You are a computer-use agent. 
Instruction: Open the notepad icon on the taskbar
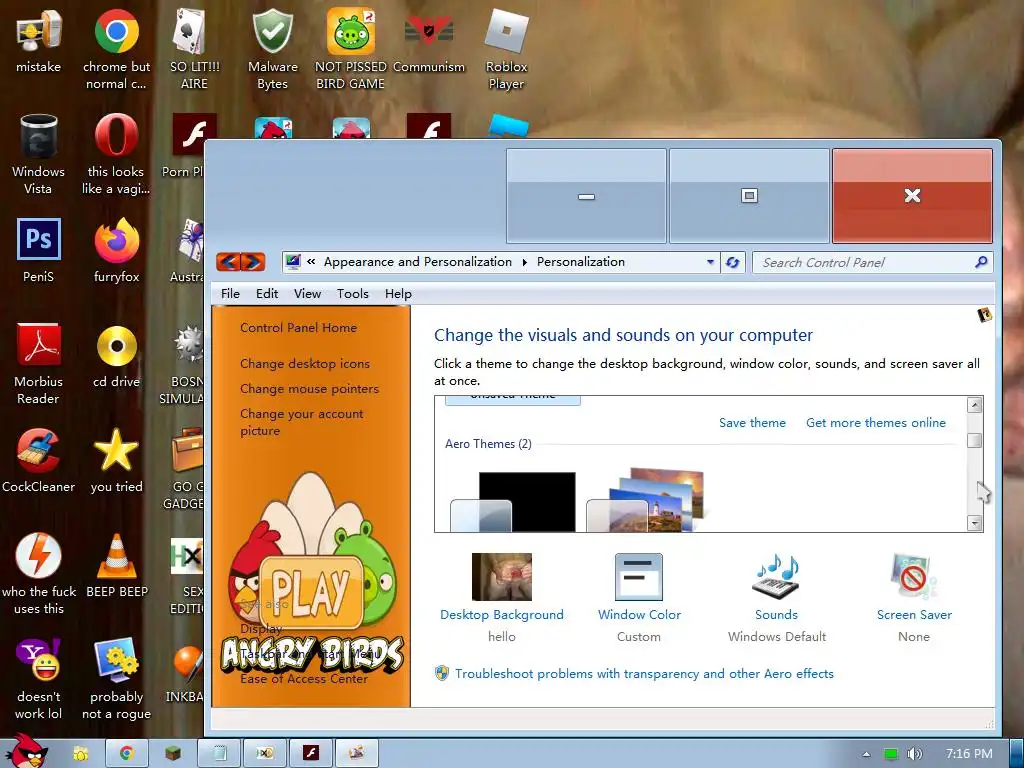[x=219, y=754]
